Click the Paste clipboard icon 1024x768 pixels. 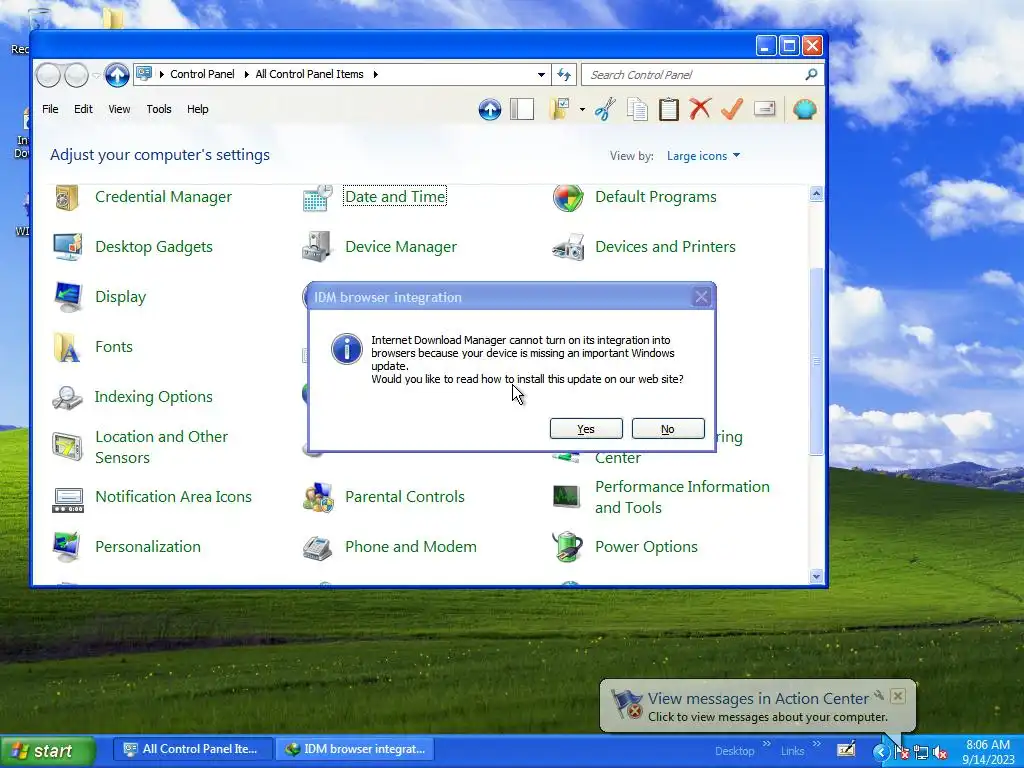[x=669, y=109]
